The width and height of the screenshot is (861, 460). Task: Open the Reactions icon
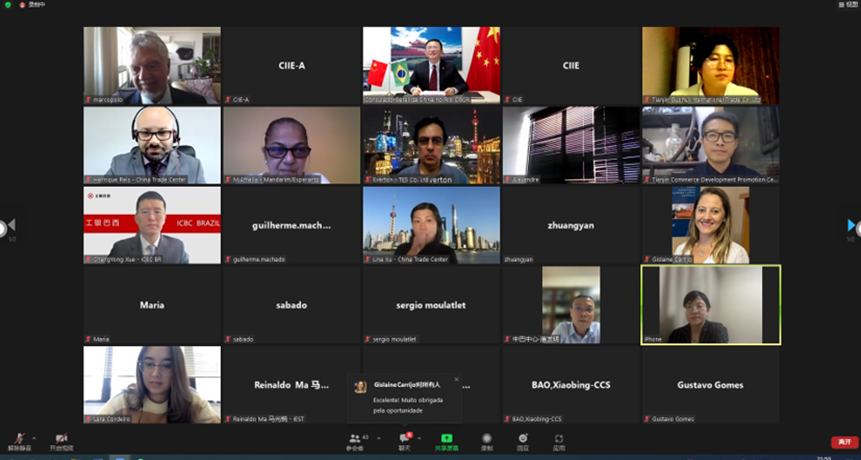click(523, 439)
